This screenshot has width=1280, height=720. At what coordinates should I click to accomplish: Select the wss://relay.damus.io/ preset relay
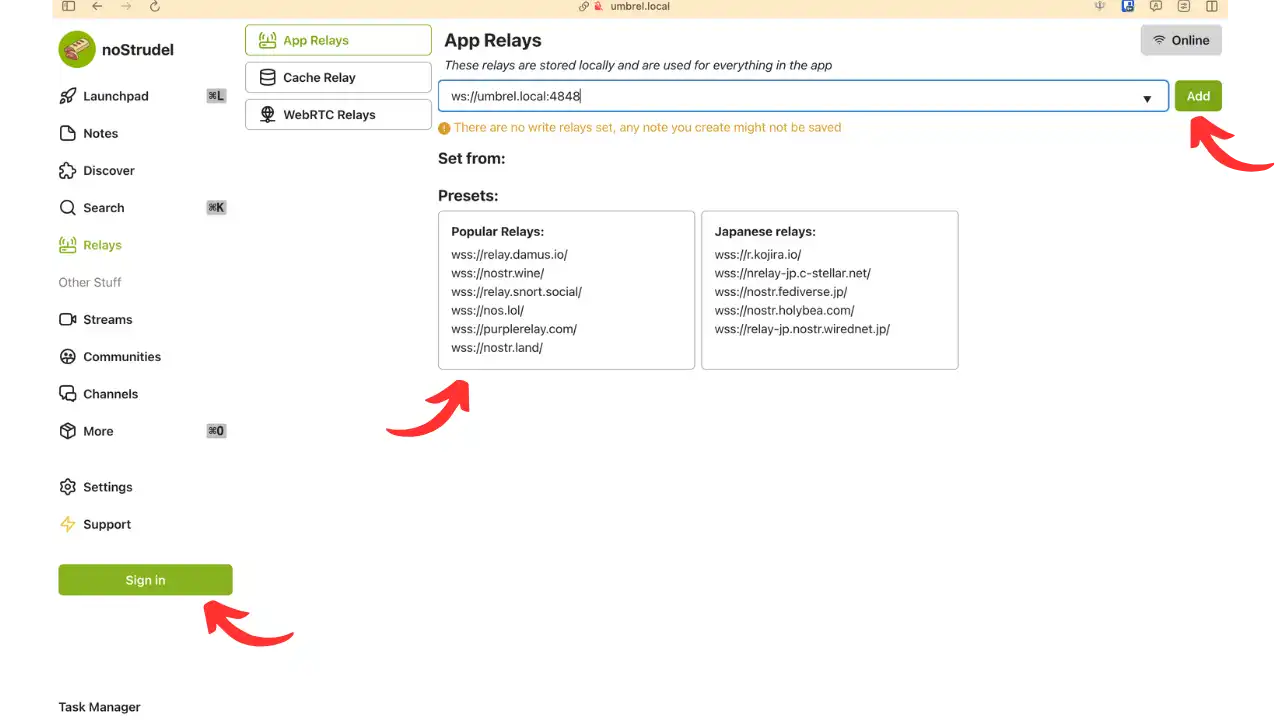509,254
